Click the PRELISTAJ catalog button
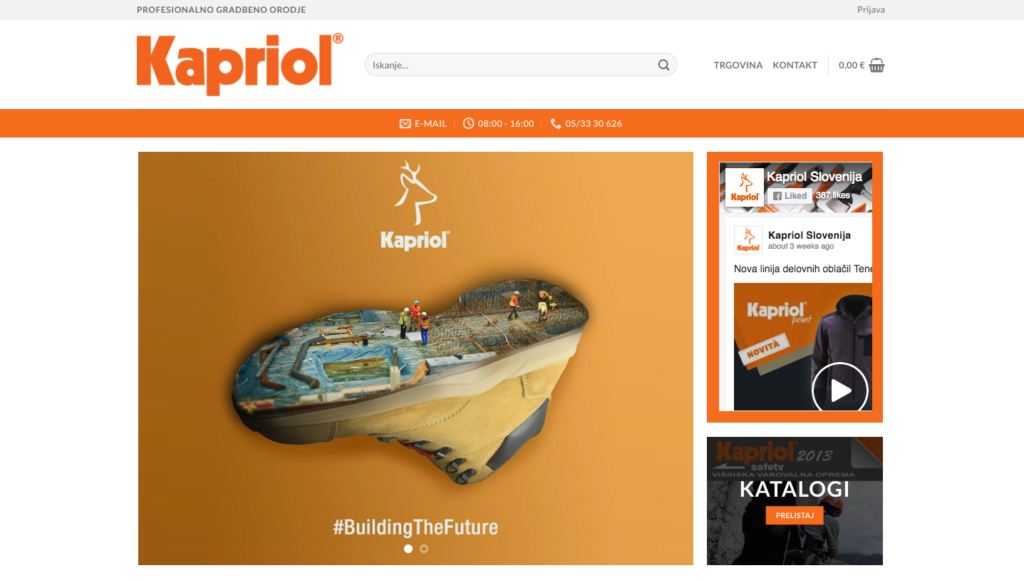This screenshot has height=581, width=1024. (794, 515)
